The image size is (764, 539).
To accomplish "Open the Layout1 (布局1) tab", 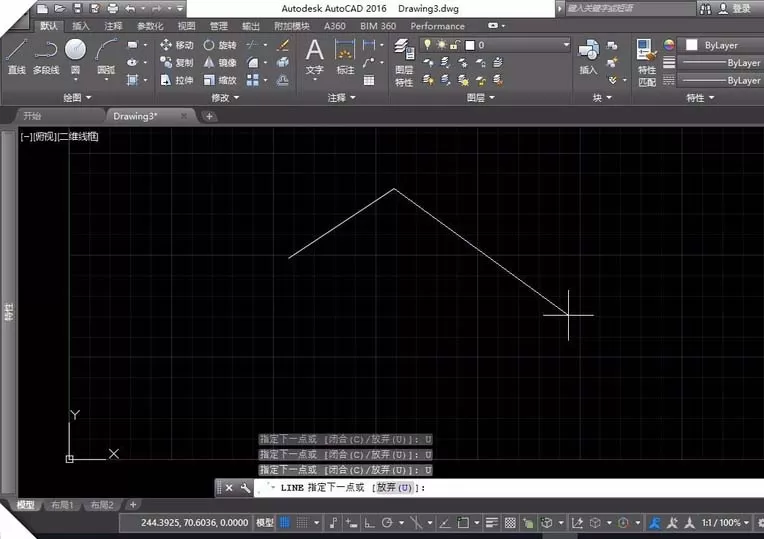I will pos(62,505).
